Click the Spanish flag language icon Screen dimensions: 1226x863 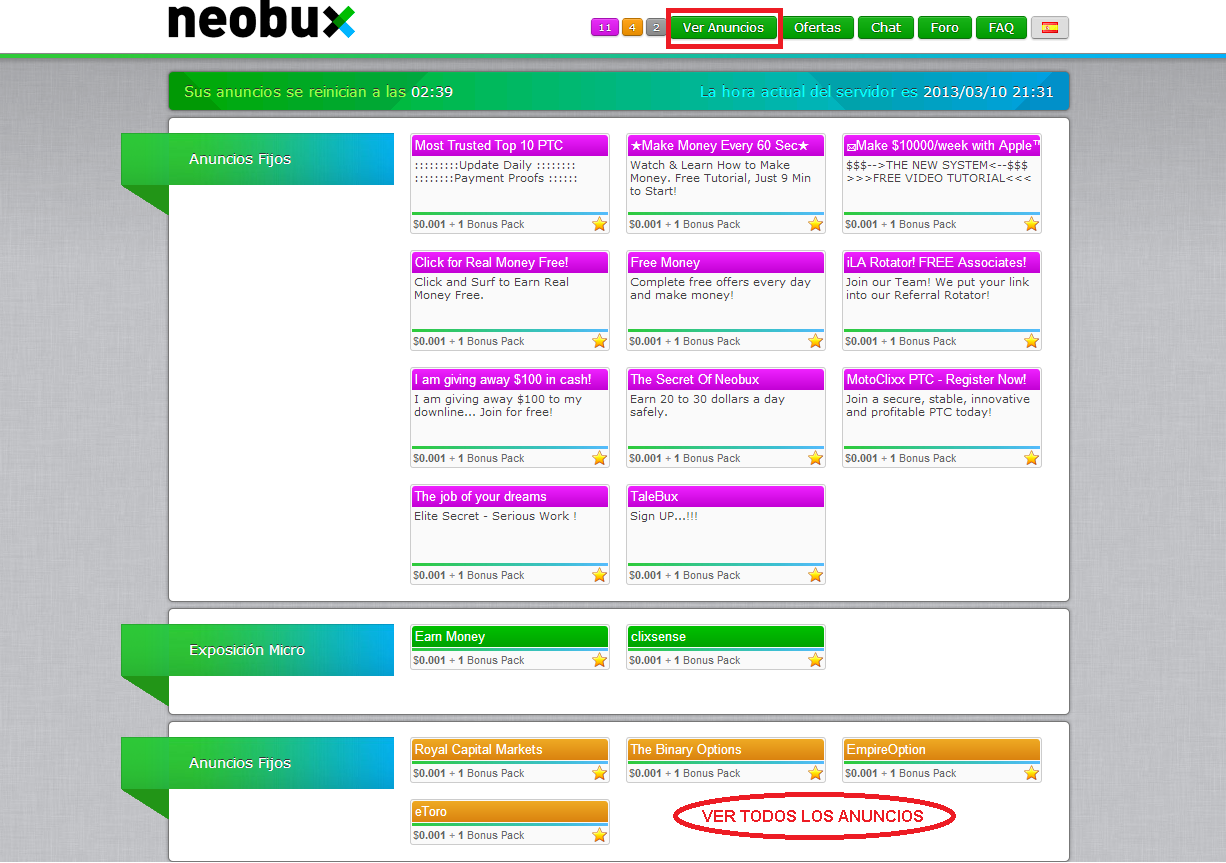click(x=1050, y=28)
